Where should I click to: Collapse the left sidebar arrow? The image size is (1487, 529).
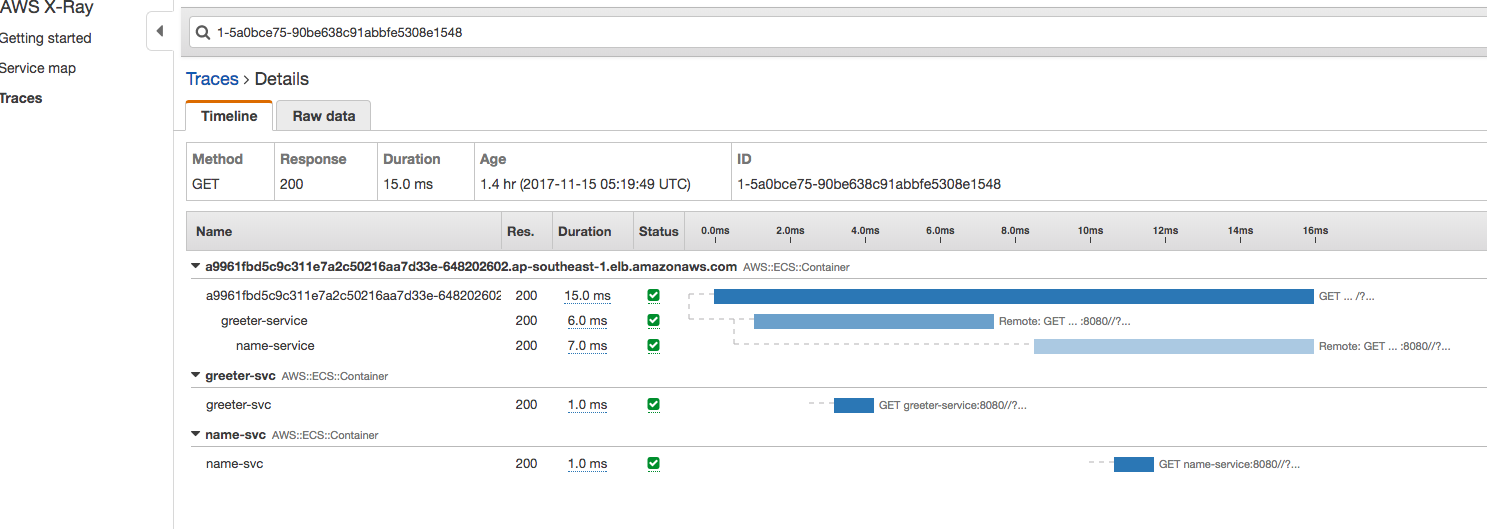point(160,32)
